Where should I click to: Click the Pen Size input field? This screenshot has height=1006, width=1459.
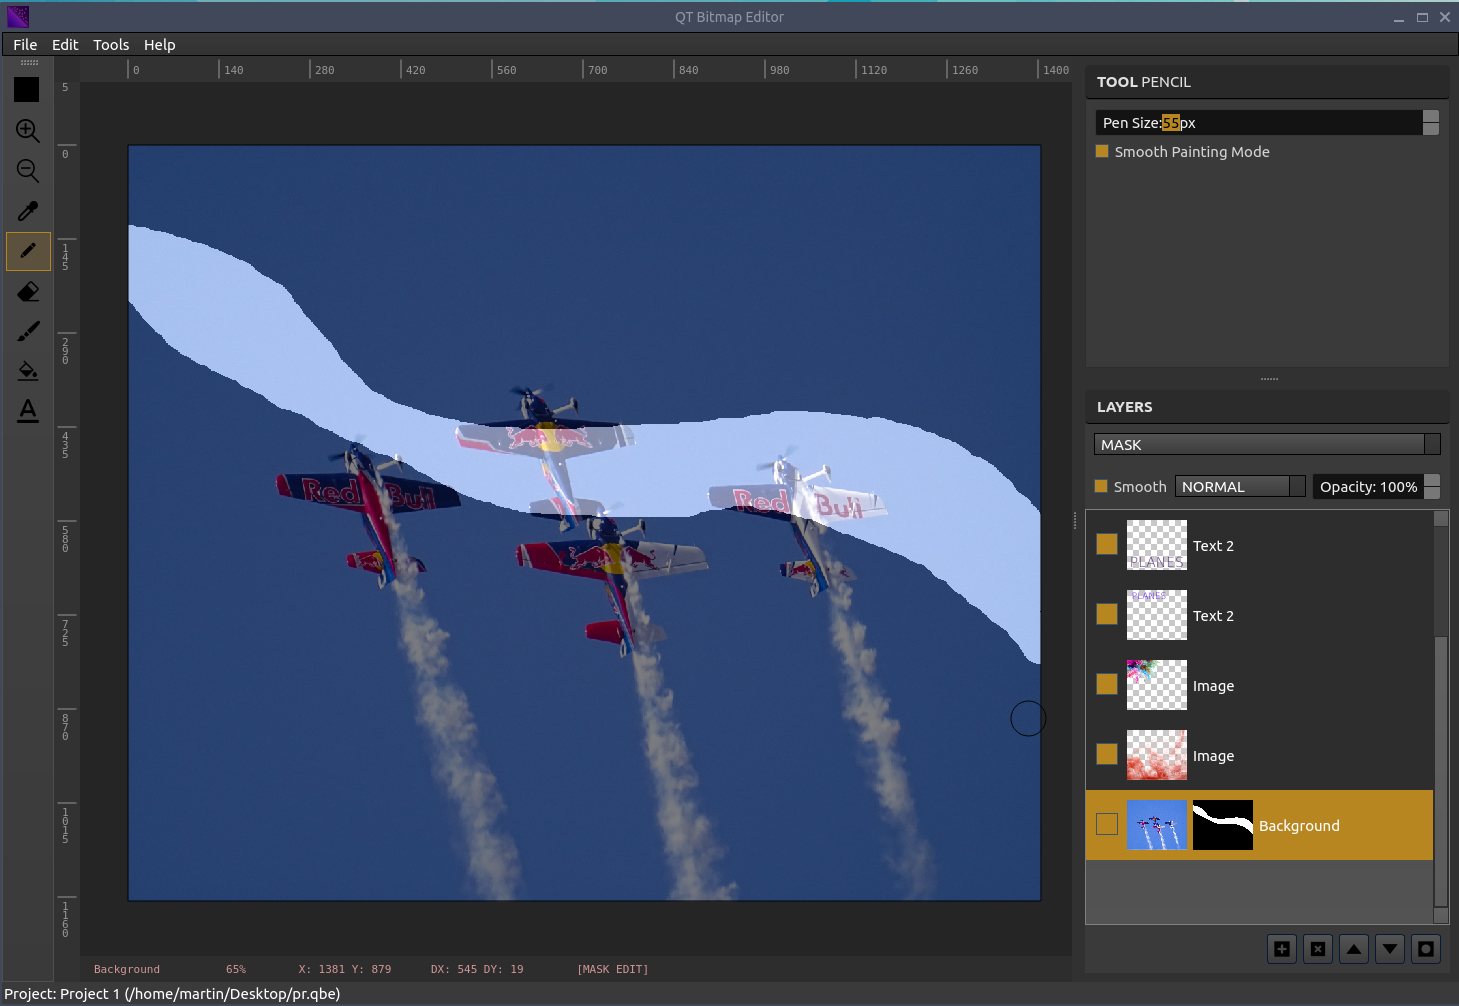point(1259,123)
